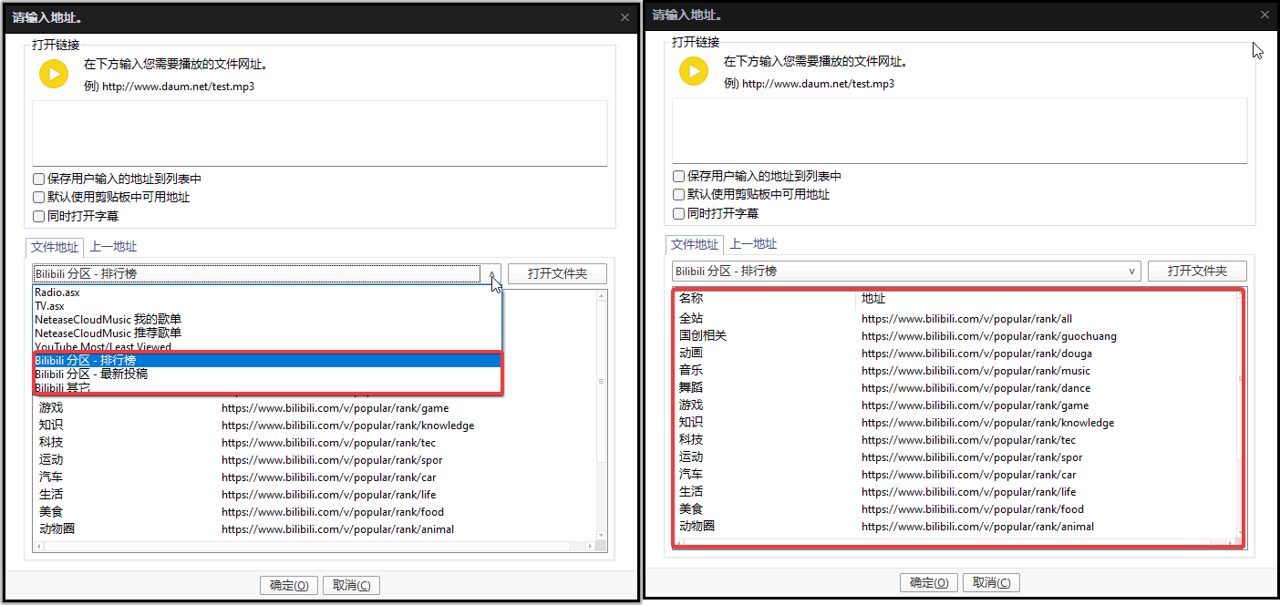Click the yellow play icon in right dialog
Screen dimensions: 1280x605
click(693, 71)
